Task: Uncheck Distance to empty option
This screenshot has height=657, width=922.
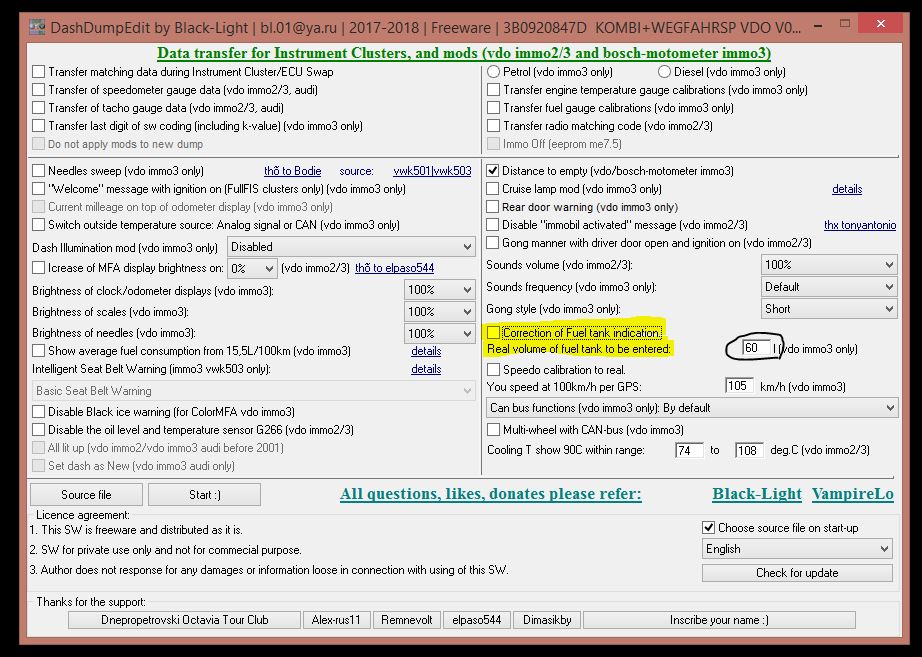Action: pyautogui.click(x=493, y=171)
